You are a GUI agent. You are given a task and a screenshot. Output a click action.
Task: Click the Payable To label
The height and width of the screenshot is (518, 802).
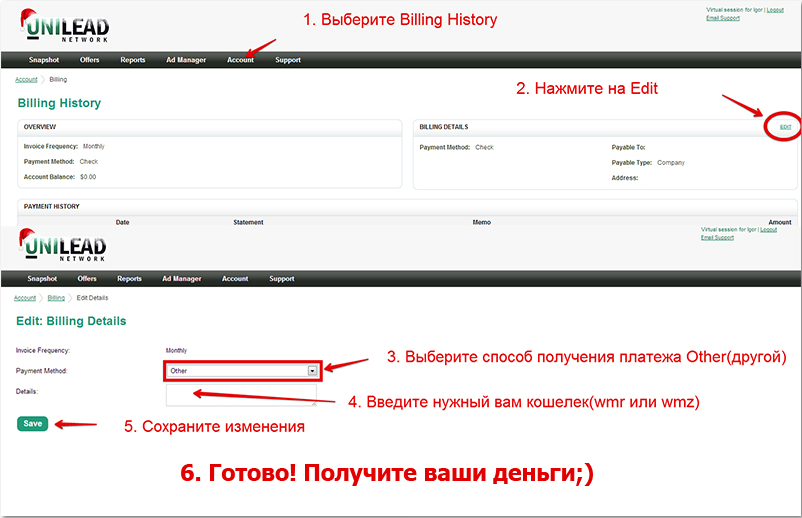629,147
